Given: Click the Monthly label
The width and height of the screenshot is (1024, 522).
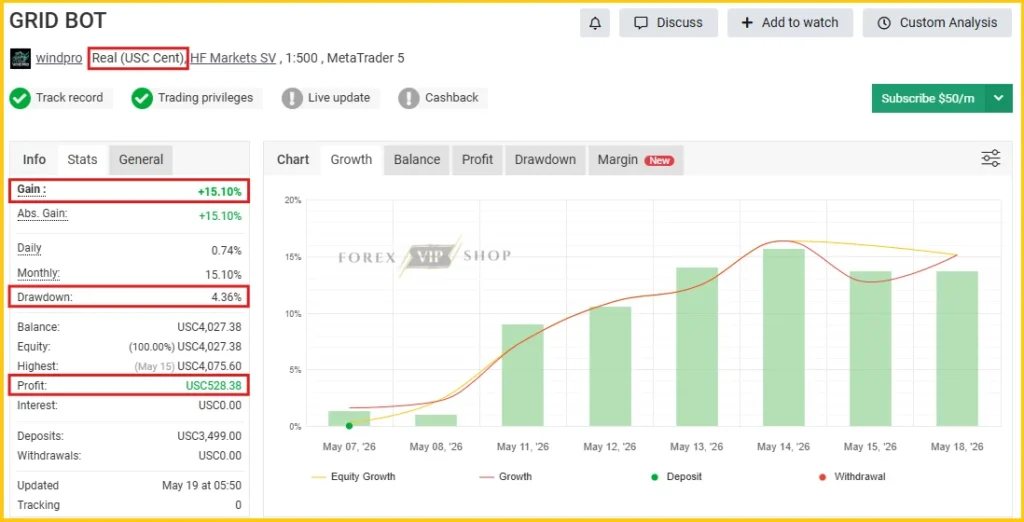Looking at the screenshot, I should pyautogui.click(x=38, y=273).
